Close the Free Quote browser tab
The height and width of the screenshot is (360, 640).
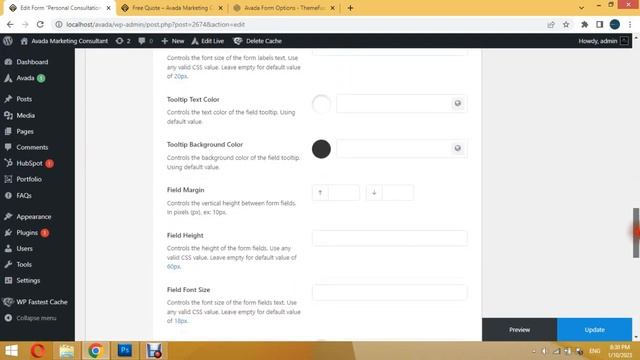[220, 8]
